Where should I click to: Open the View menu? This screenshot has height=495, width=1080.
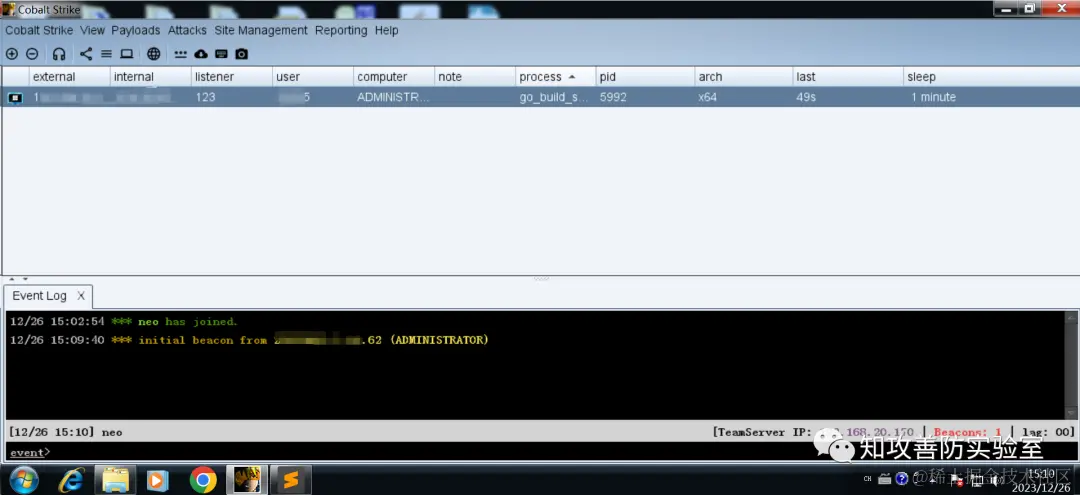pyautogui.click(x=92, y=30)
